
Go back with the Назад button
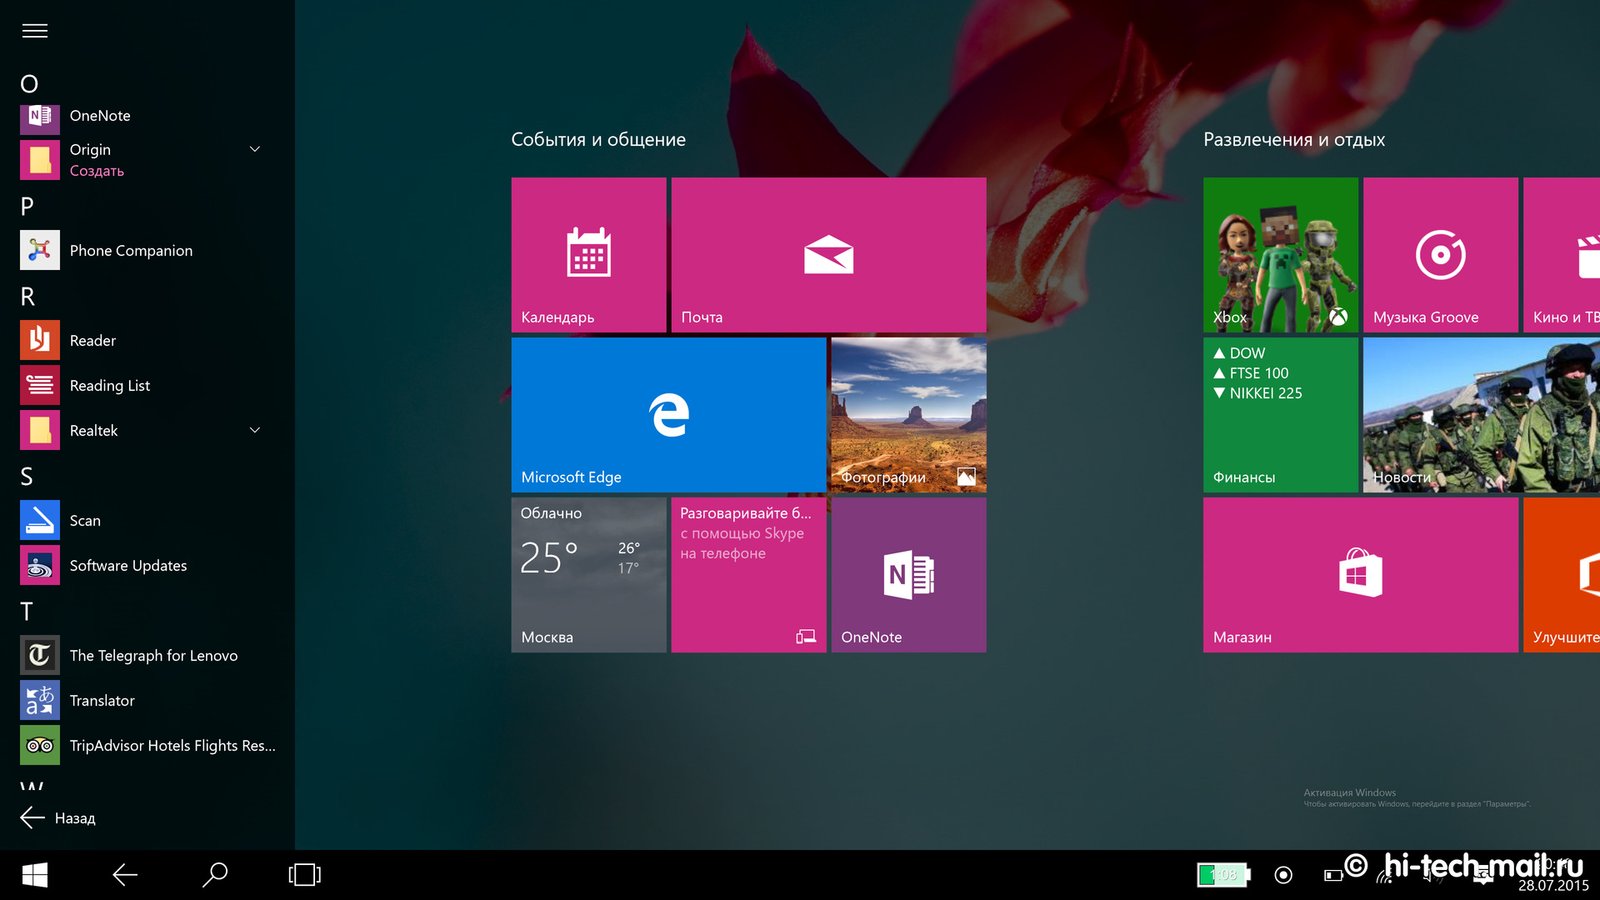point(58,818)
